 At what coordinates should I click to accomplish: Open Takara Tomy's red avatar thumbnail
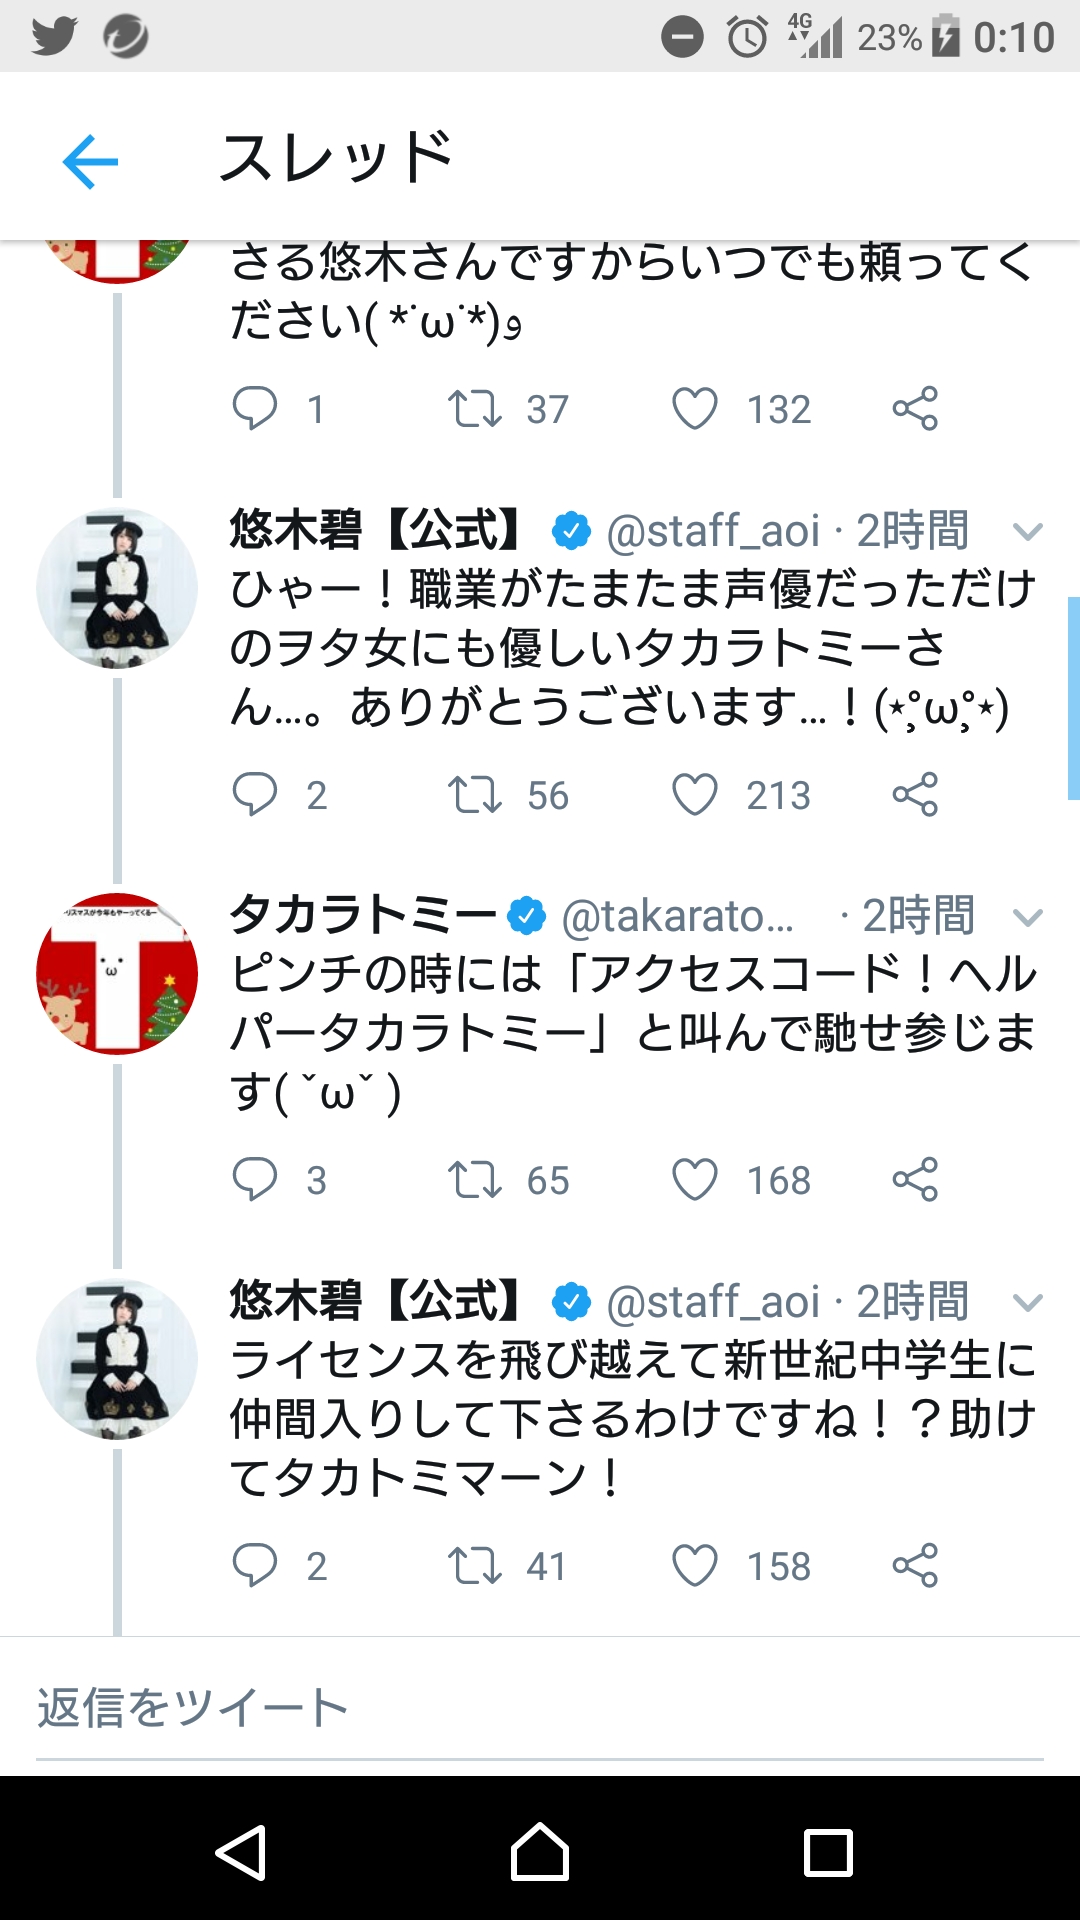(x=117, y=973)
